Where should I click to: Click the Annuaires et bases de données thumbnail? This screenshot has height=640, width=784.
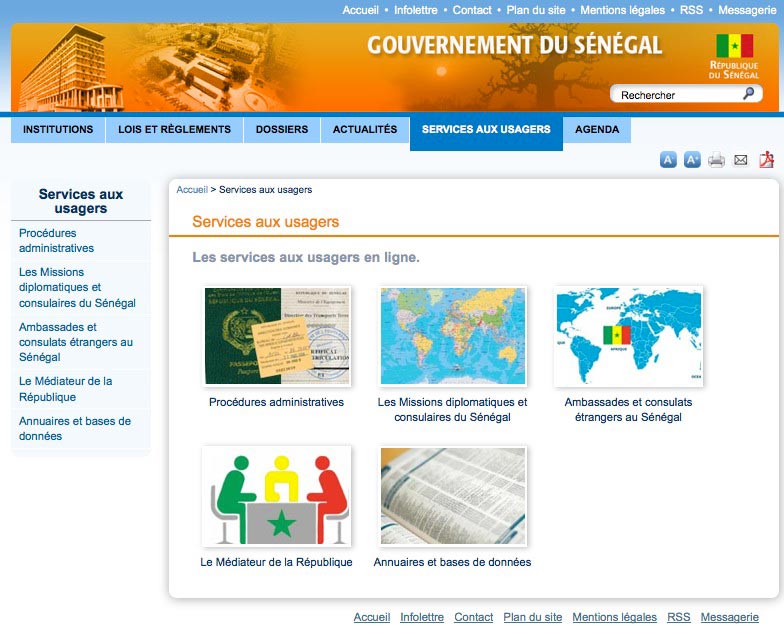[x=453, y=496]
